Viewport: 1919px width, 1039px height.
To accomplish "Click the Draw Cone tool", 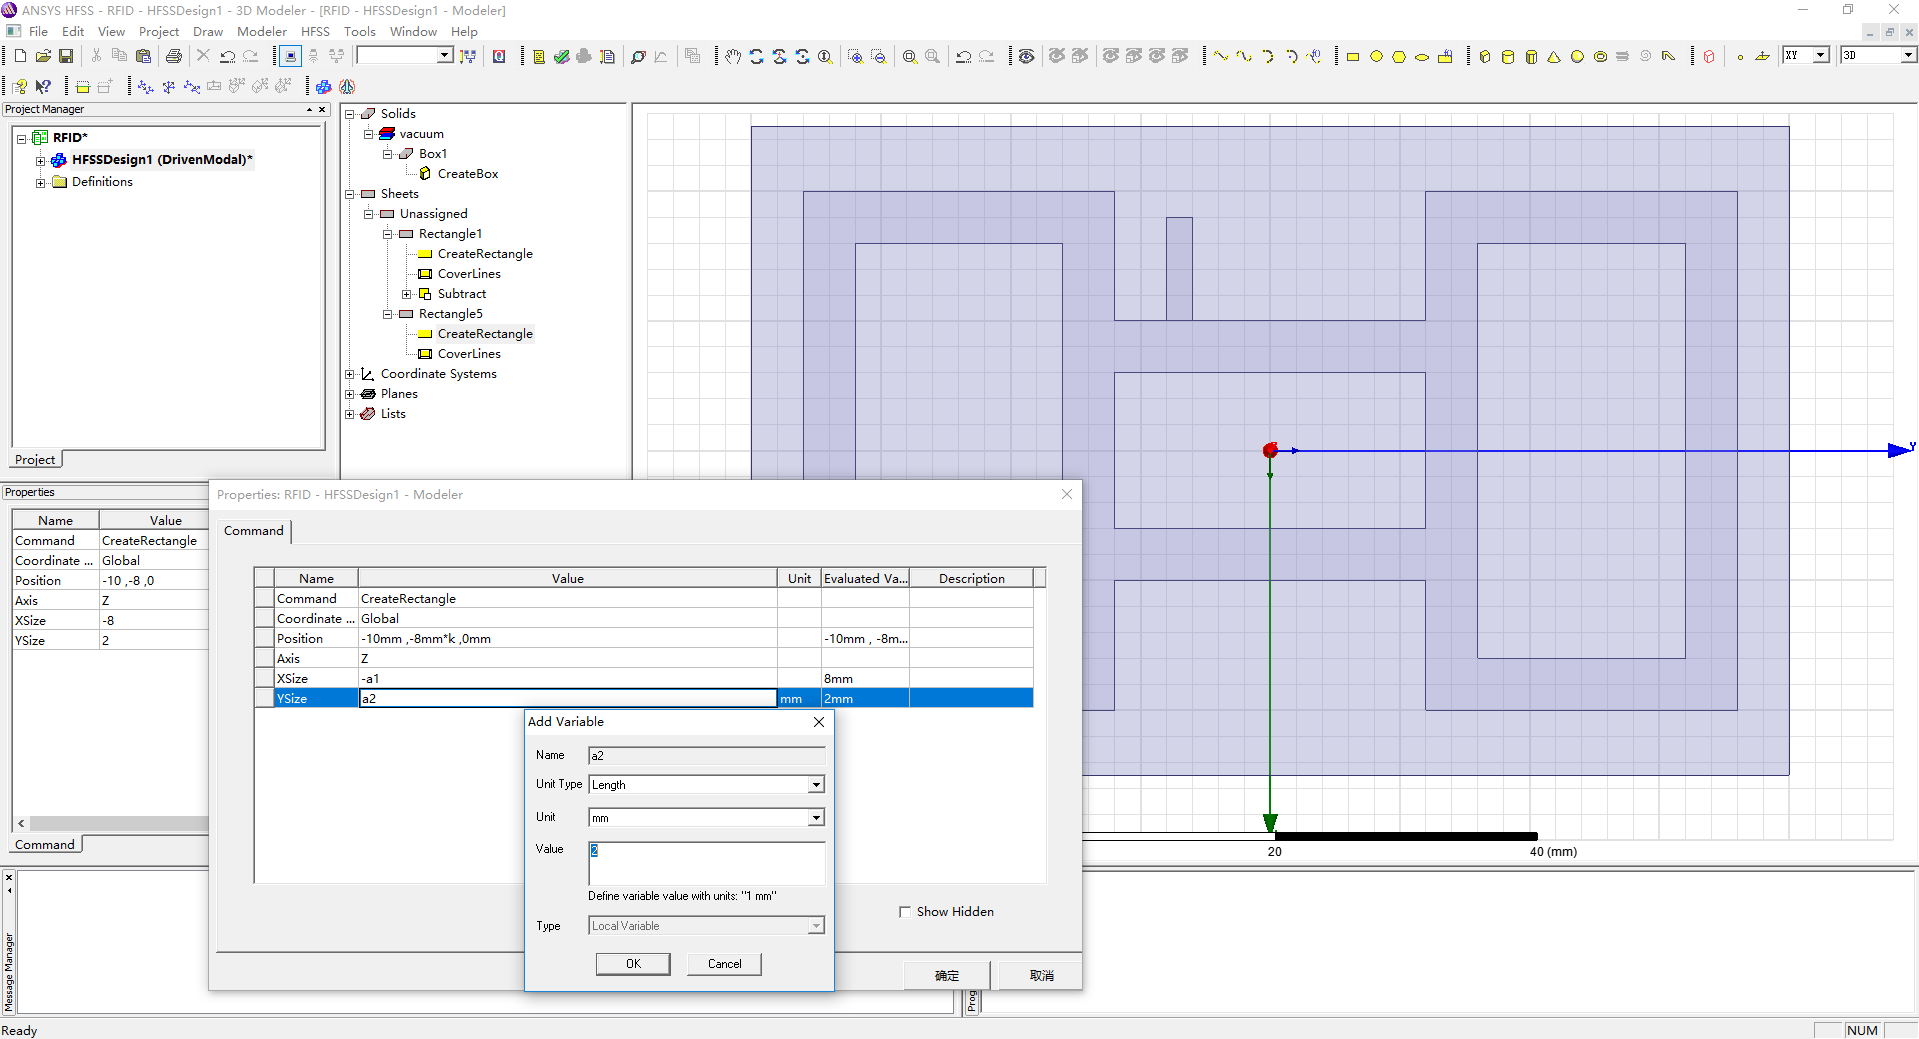I will coord(1554,57).
